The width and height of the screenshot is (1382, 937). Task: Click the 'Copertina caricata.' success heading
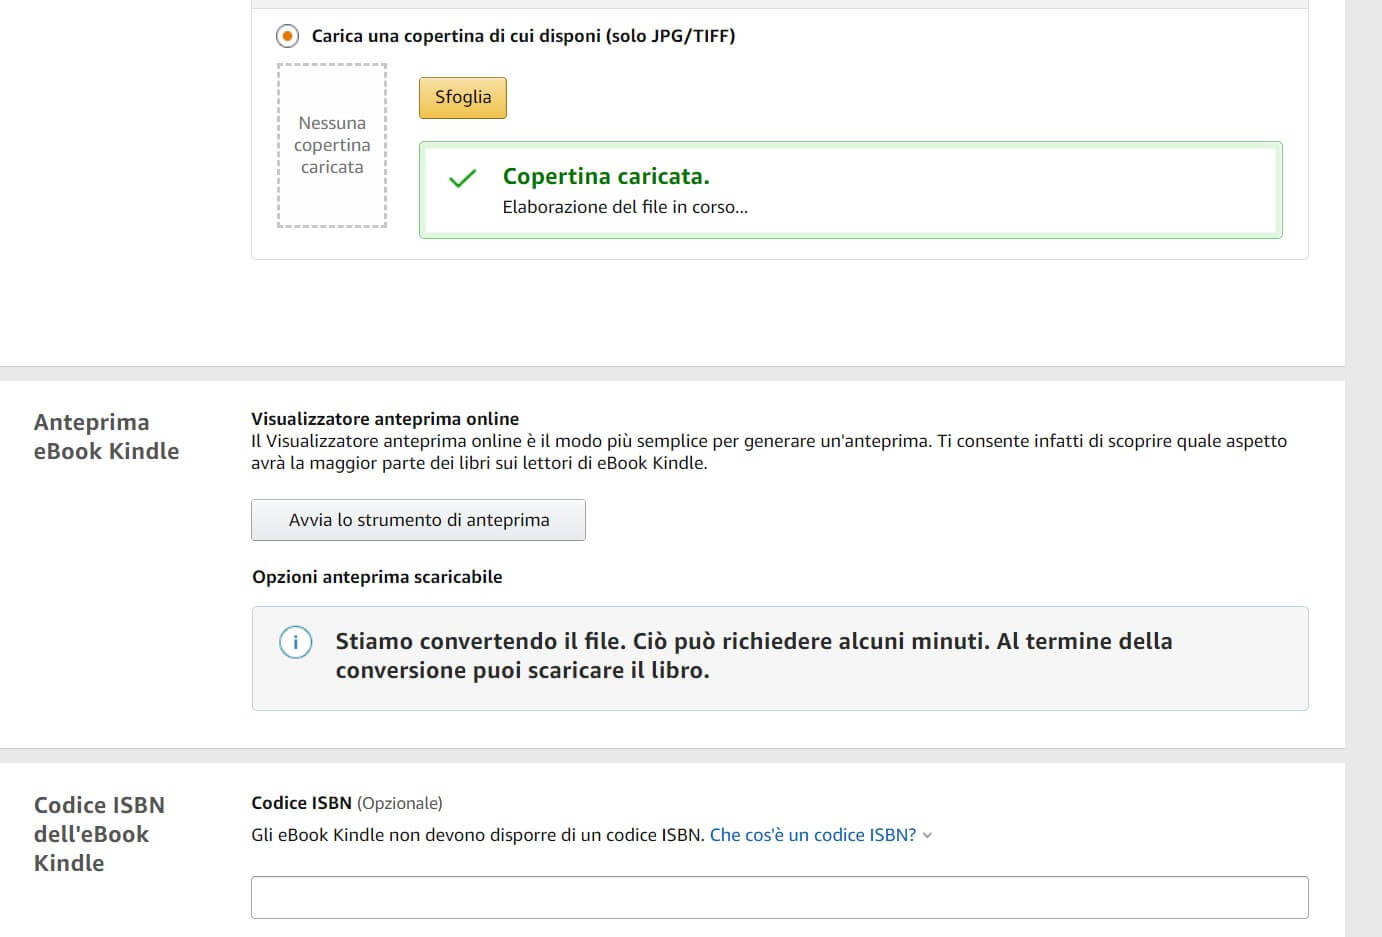click(605, 176)
